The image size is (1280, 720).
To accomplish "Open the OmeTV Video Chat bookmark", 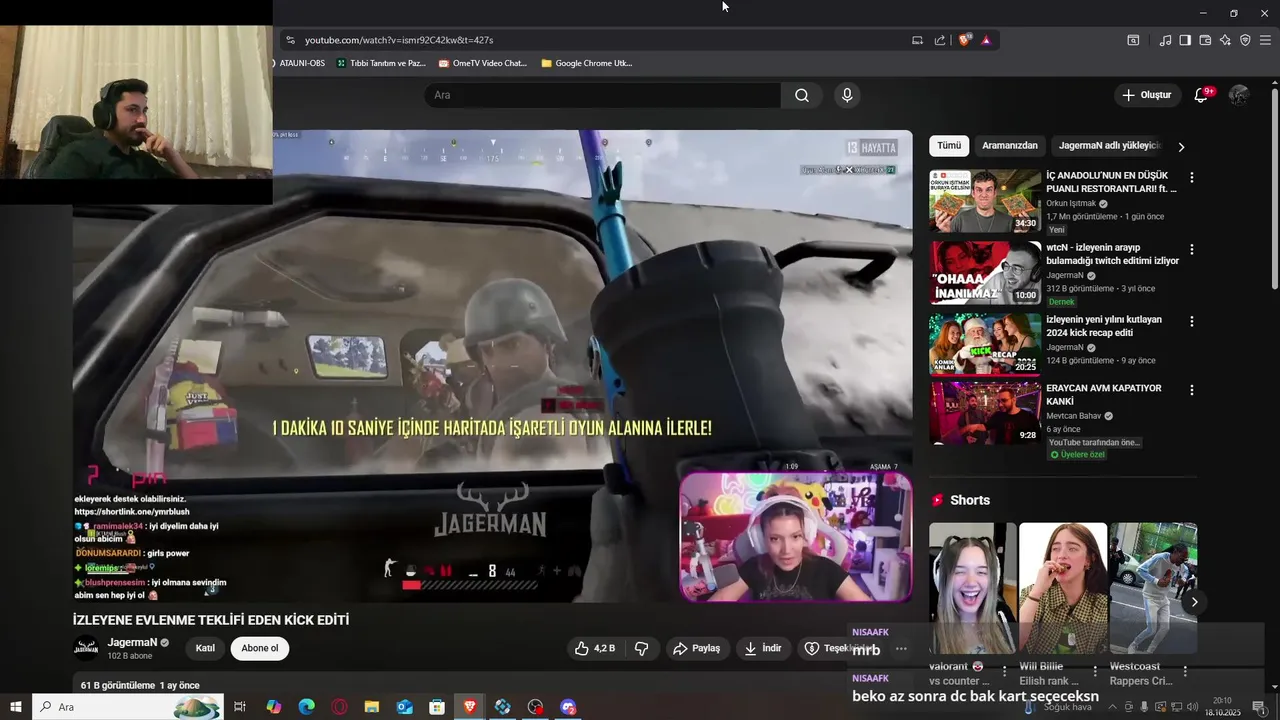I will click(x=482, y=63).
